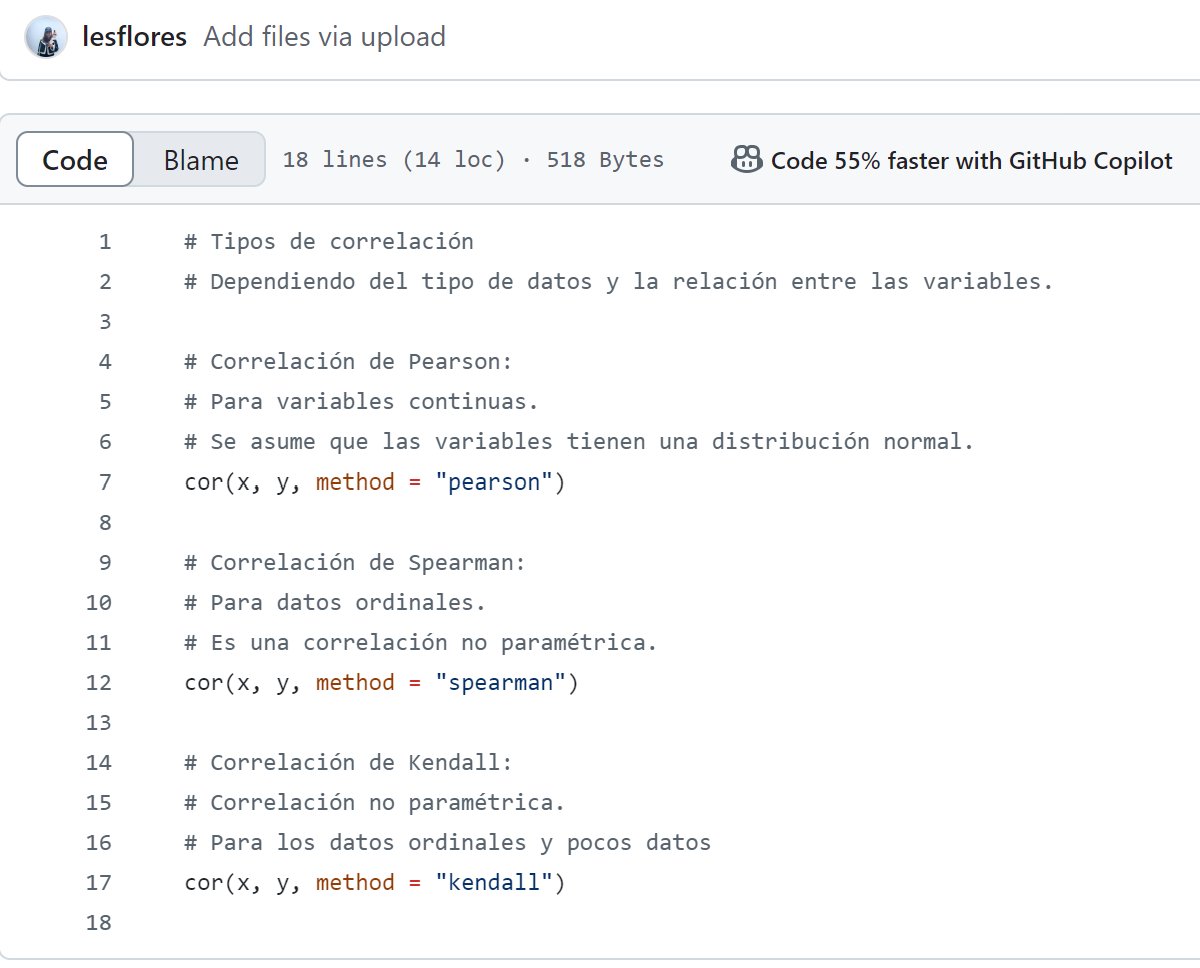
Task: Click the 'method' keyword on line 12
Action: [355, 682]
